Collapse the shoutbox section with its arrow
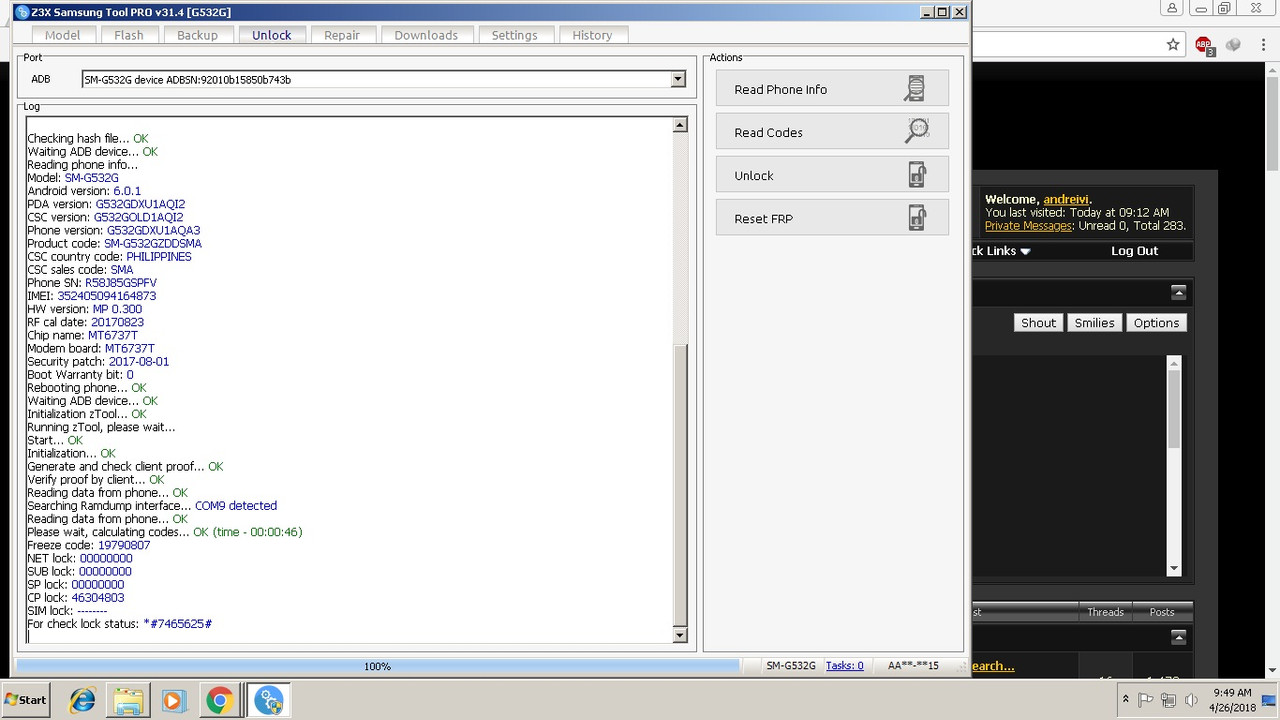1280x720 pixels. coord(1179,292)
